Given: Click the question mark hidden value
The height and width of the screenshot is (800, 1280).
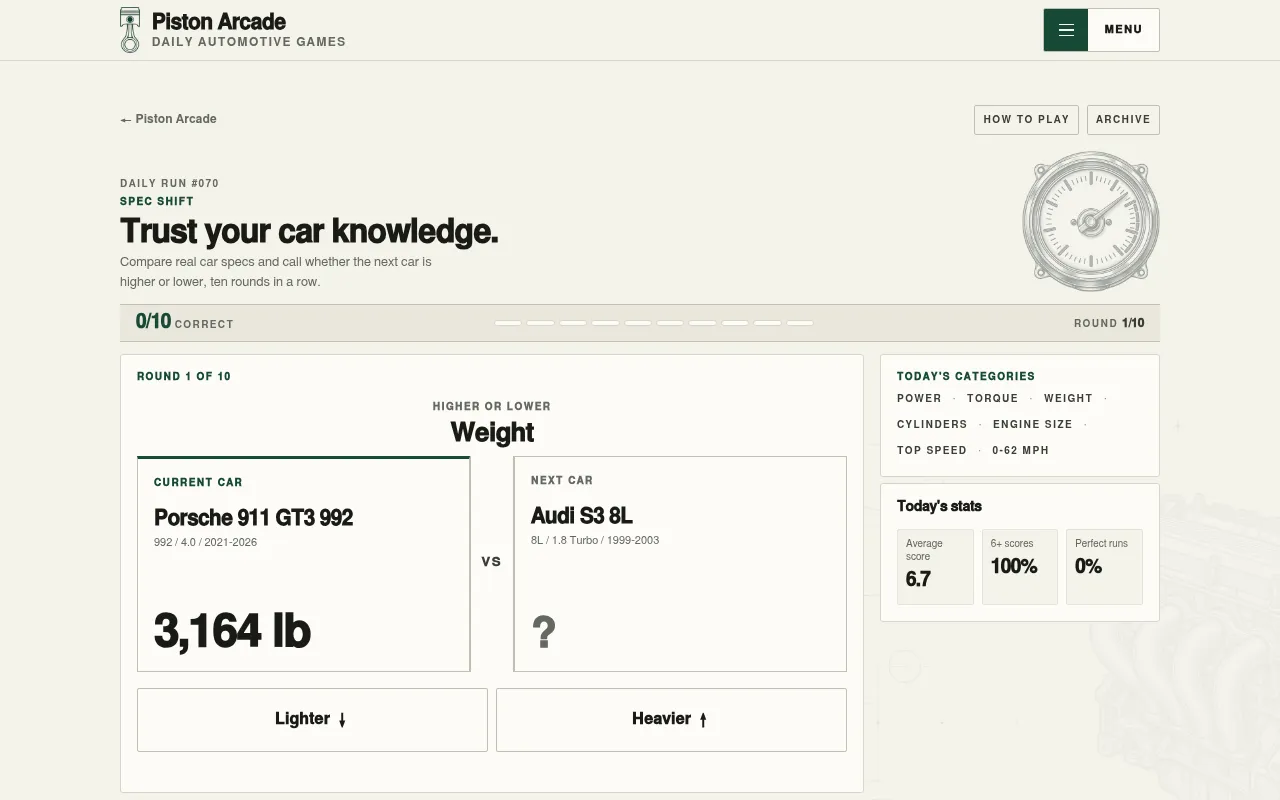Looking at the screenshot, I should pyautogui.click(x=543, y=632).
